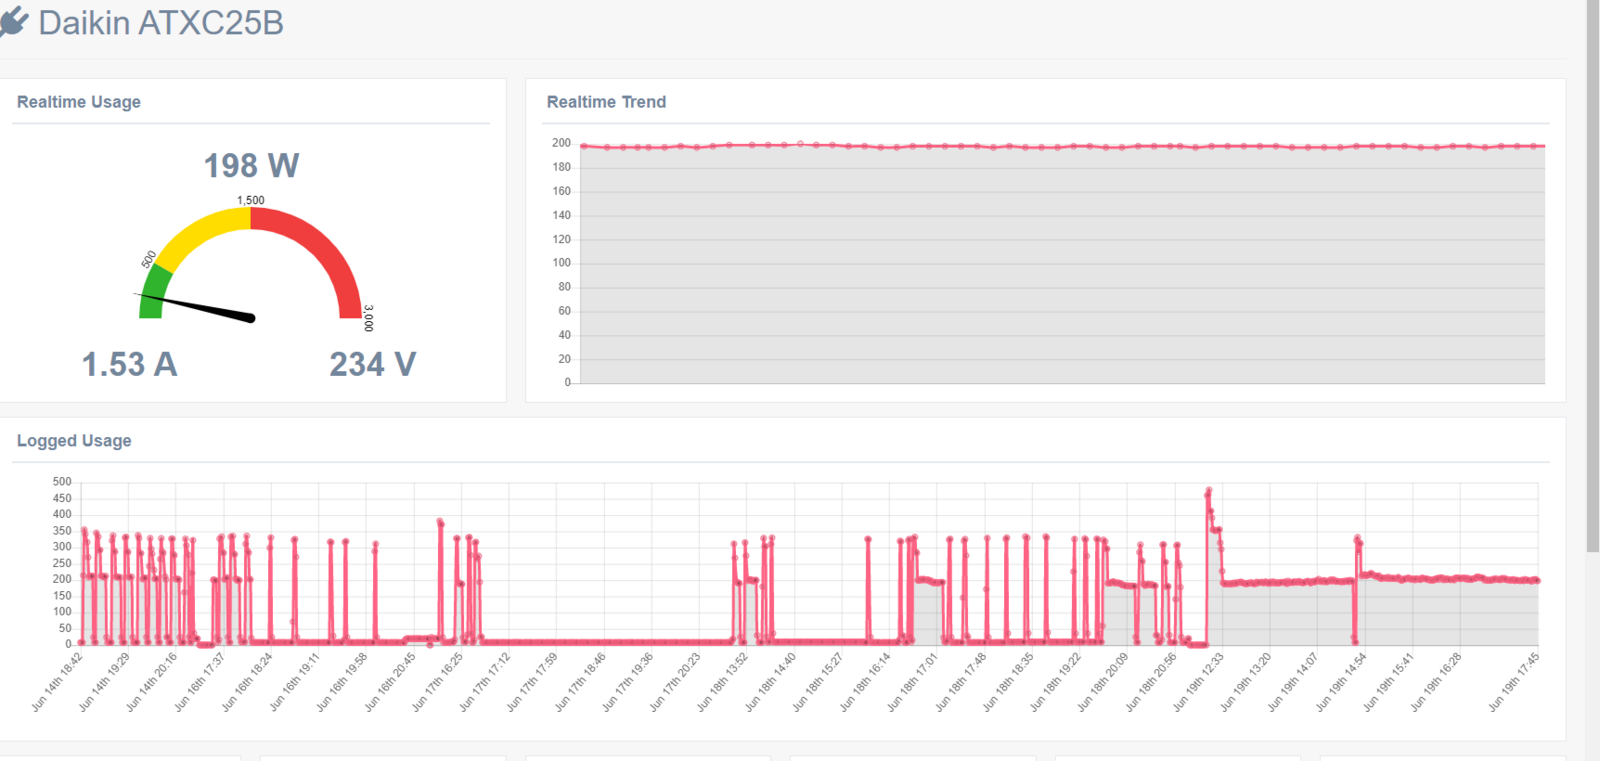The image size is (1600, 761).
Task: Click the 350 label on Logged Usage axis
Action: pos(62,531)
